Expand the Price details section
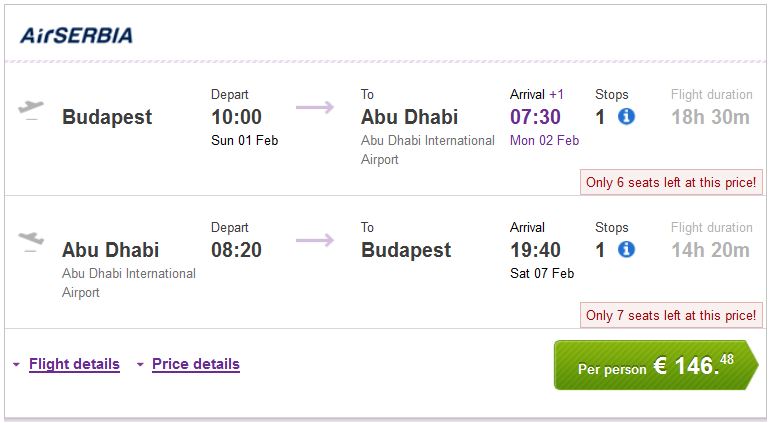This screenshot has height=423, width=770. (195, 364)
